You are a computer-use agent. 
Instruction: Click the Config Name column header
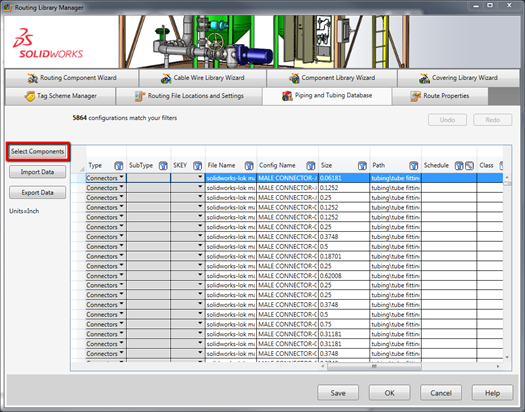click(277, 165)
